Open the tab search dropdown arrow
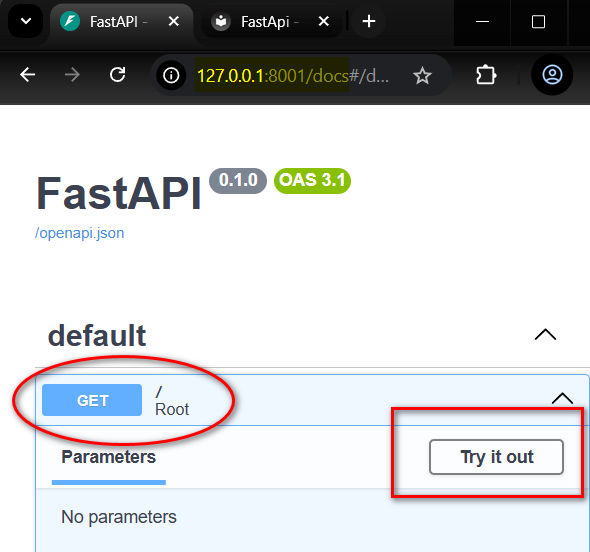Image resolution: width=590 pixels, height=552 pixels. click(26, 21)
